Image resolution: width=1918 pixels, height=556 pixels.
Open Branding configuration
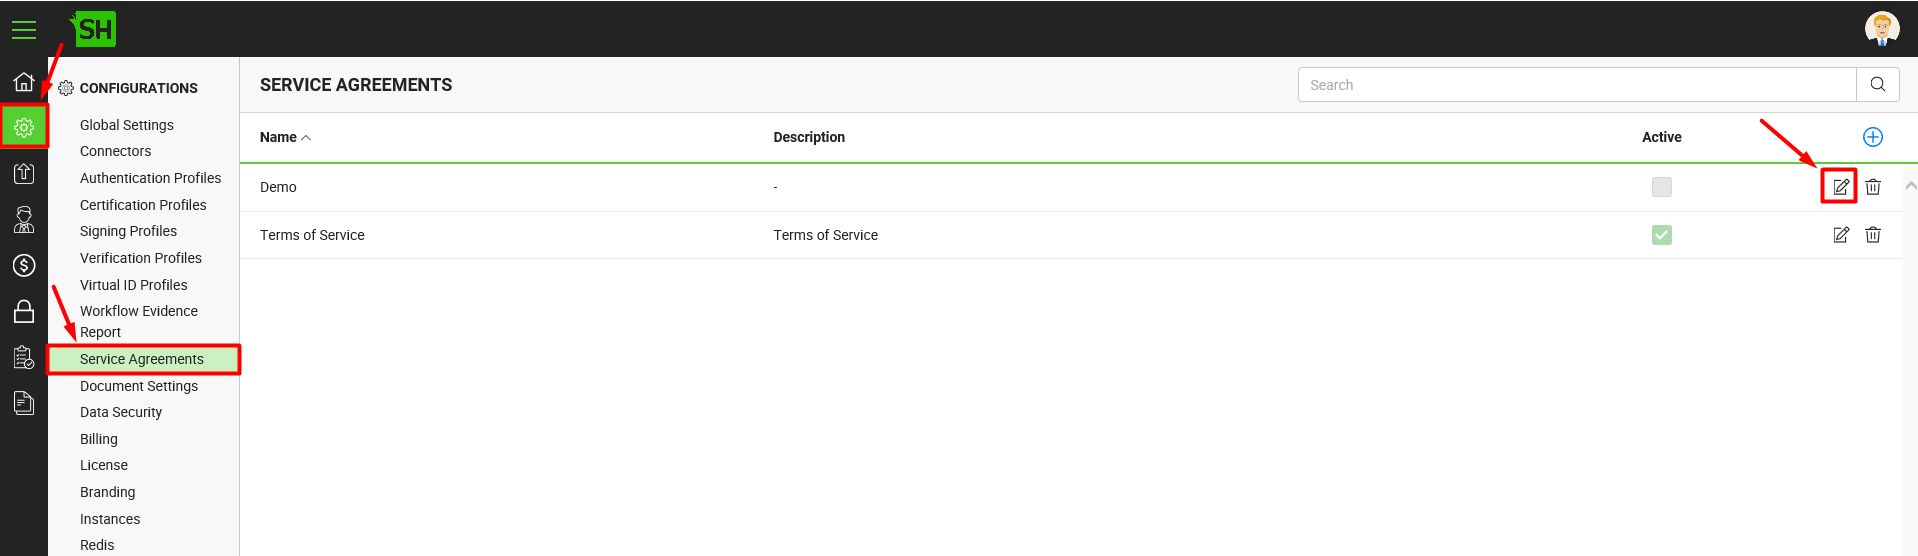pos(108,492)
